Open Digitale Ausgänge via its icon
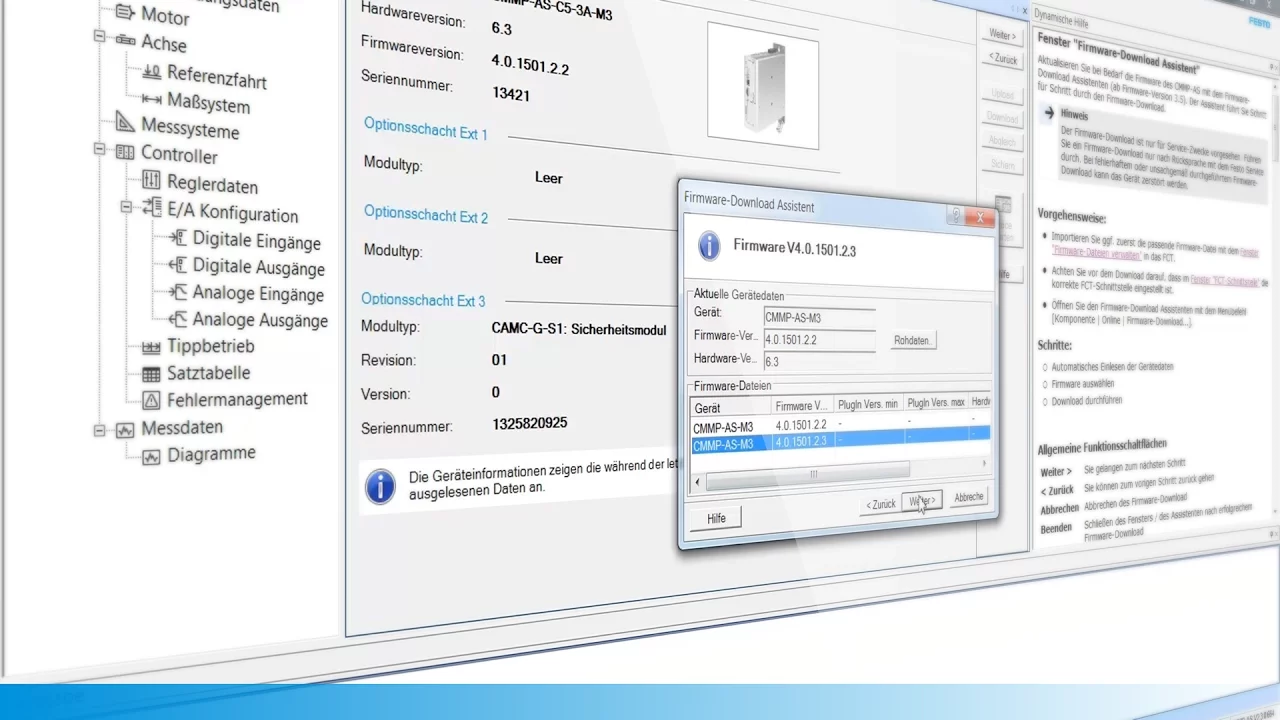Image resolution: width=1280 pixels, height=720 pixels. coord(178,265)
